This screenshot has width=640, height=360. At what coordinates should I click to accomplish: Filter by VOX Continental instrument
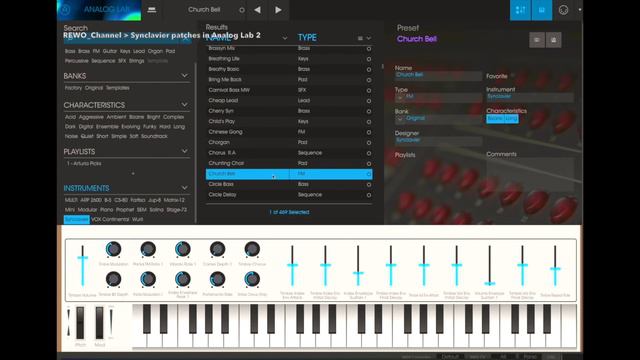pyautogui.click(x=110, y=219)
